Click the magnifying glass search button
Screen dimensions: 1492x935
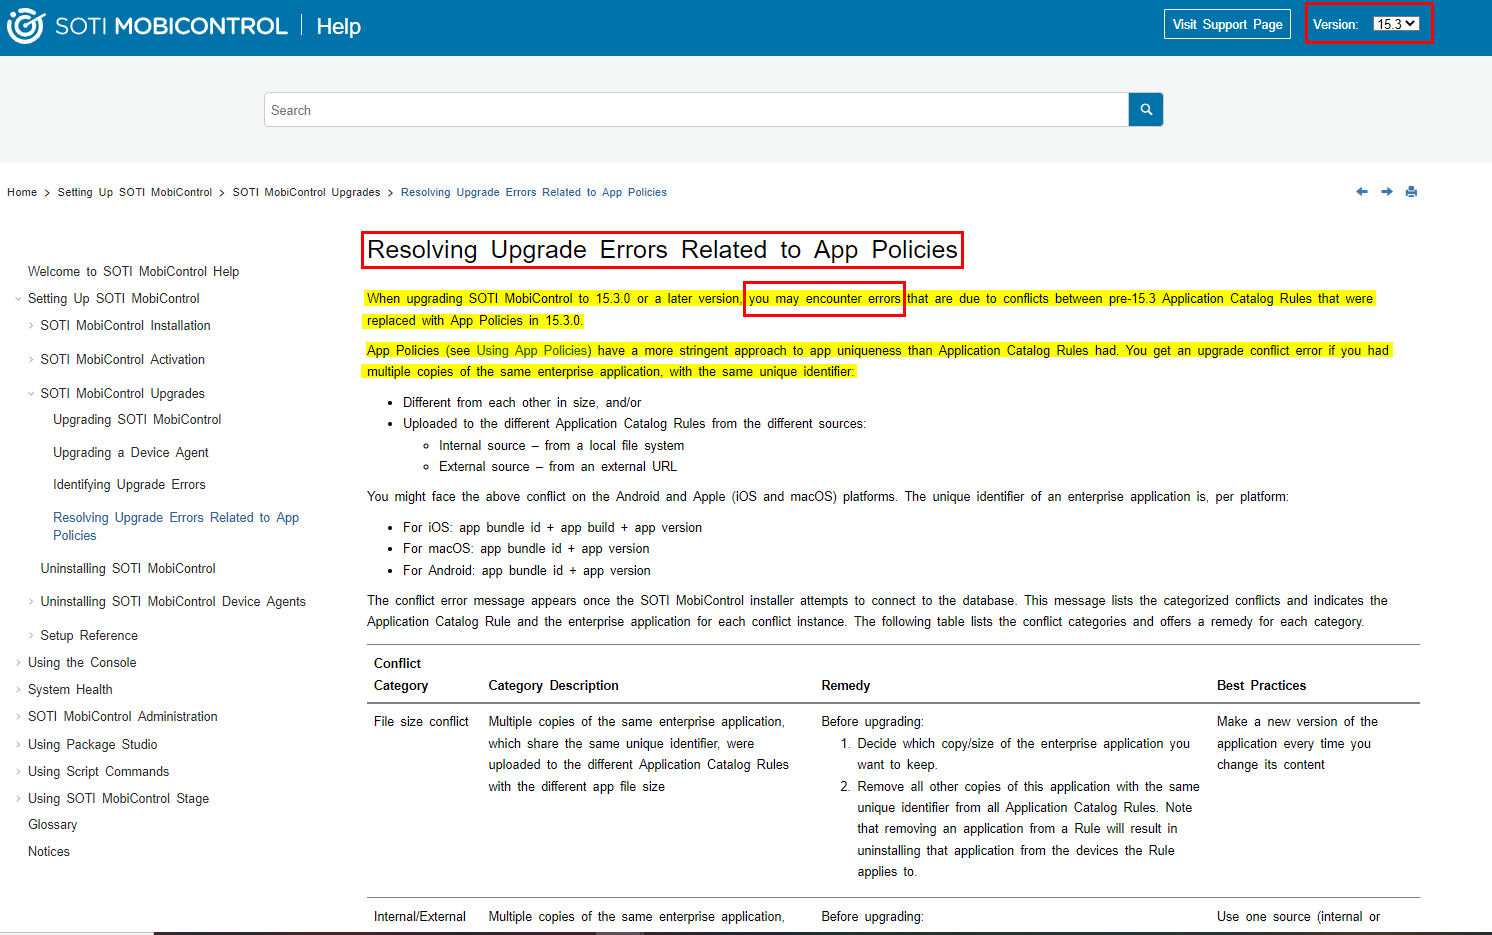click(x=1146, y=110)
